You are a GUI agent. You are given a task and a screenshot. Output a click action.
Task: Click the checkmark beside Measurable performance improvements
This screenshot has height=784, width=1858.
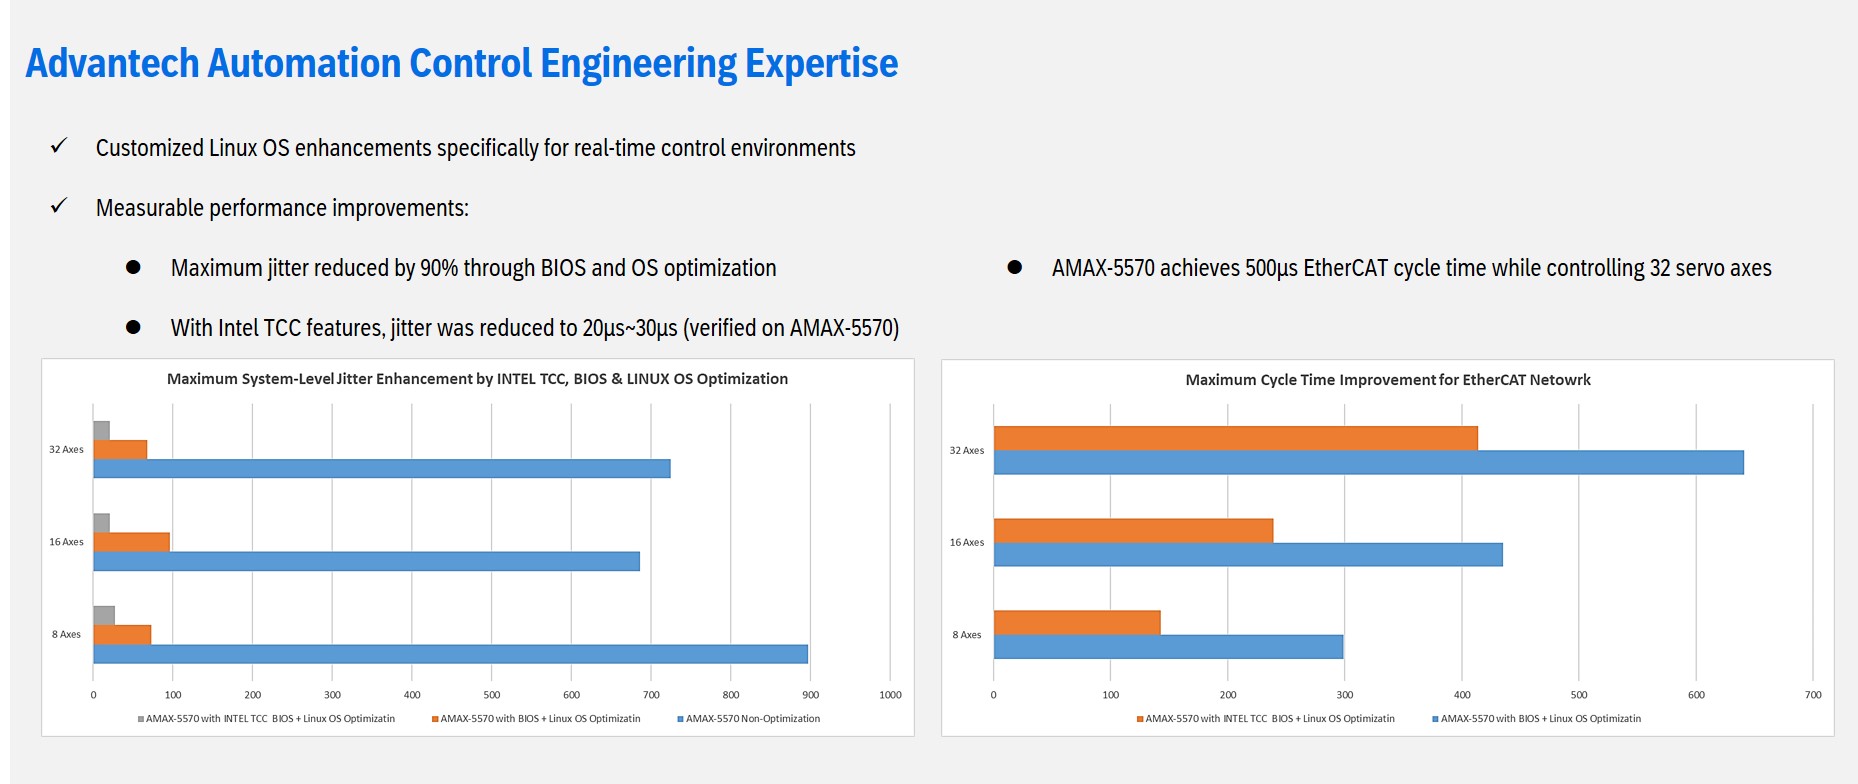(x=59, y=206)
